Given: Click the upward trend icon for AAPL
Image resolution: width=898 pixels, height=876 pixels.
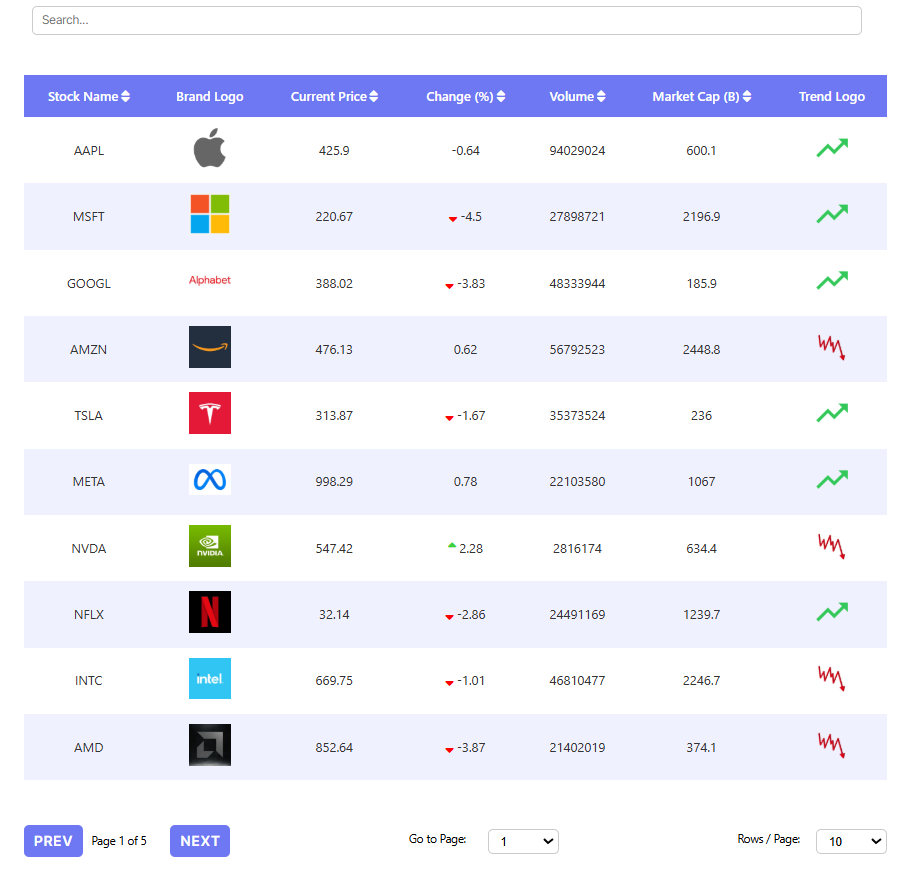Looking at the screenshot, I should click(832, 148).
